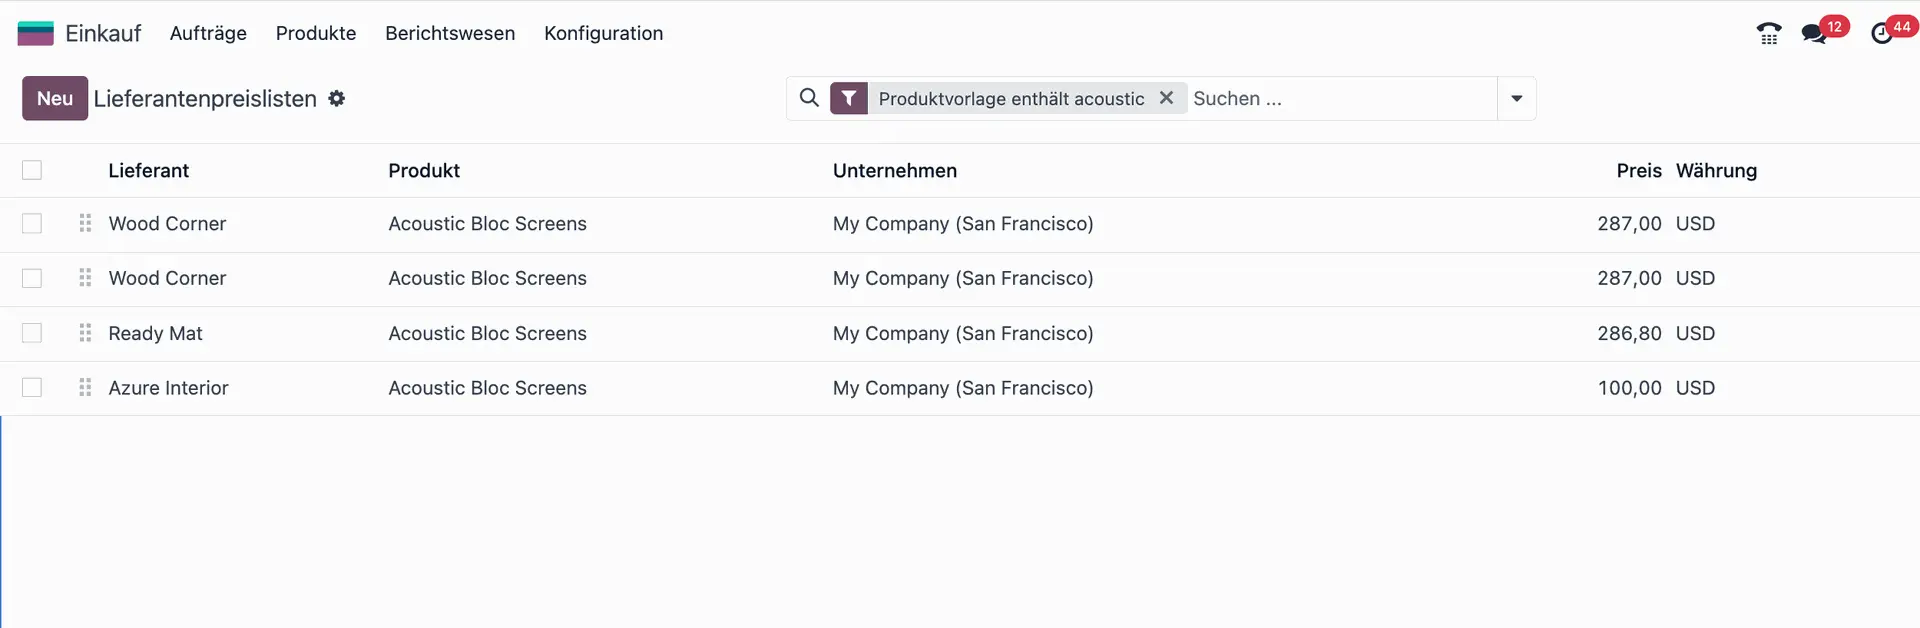Click drag handle of Azure Interior row

click(85, 388)
